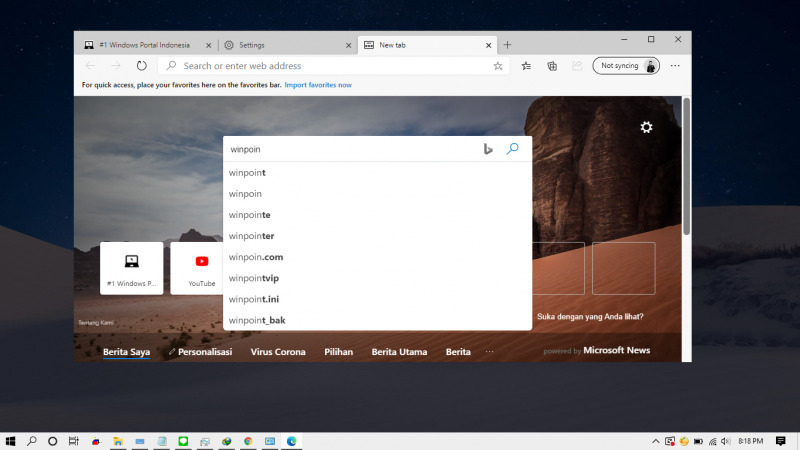Open the YouTube quick link tile
The image size is (800, 450).
197,268
